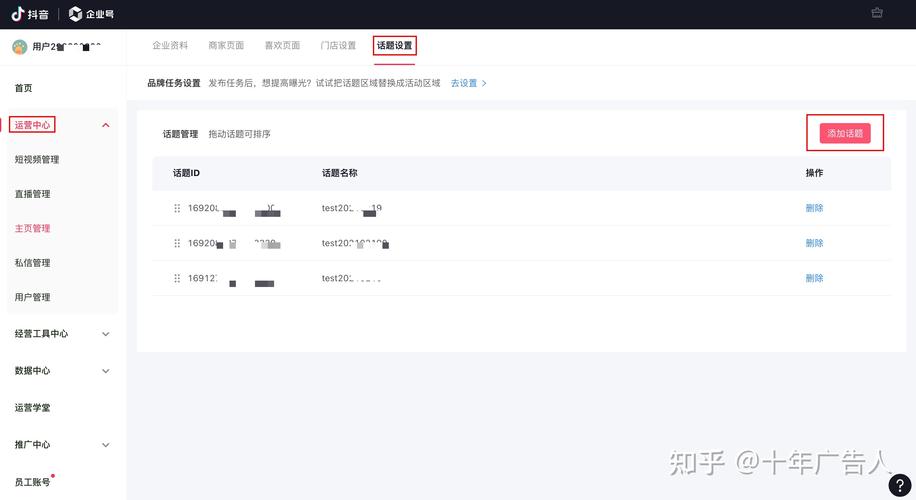Click the 话题ID column header

pos(186,173)
